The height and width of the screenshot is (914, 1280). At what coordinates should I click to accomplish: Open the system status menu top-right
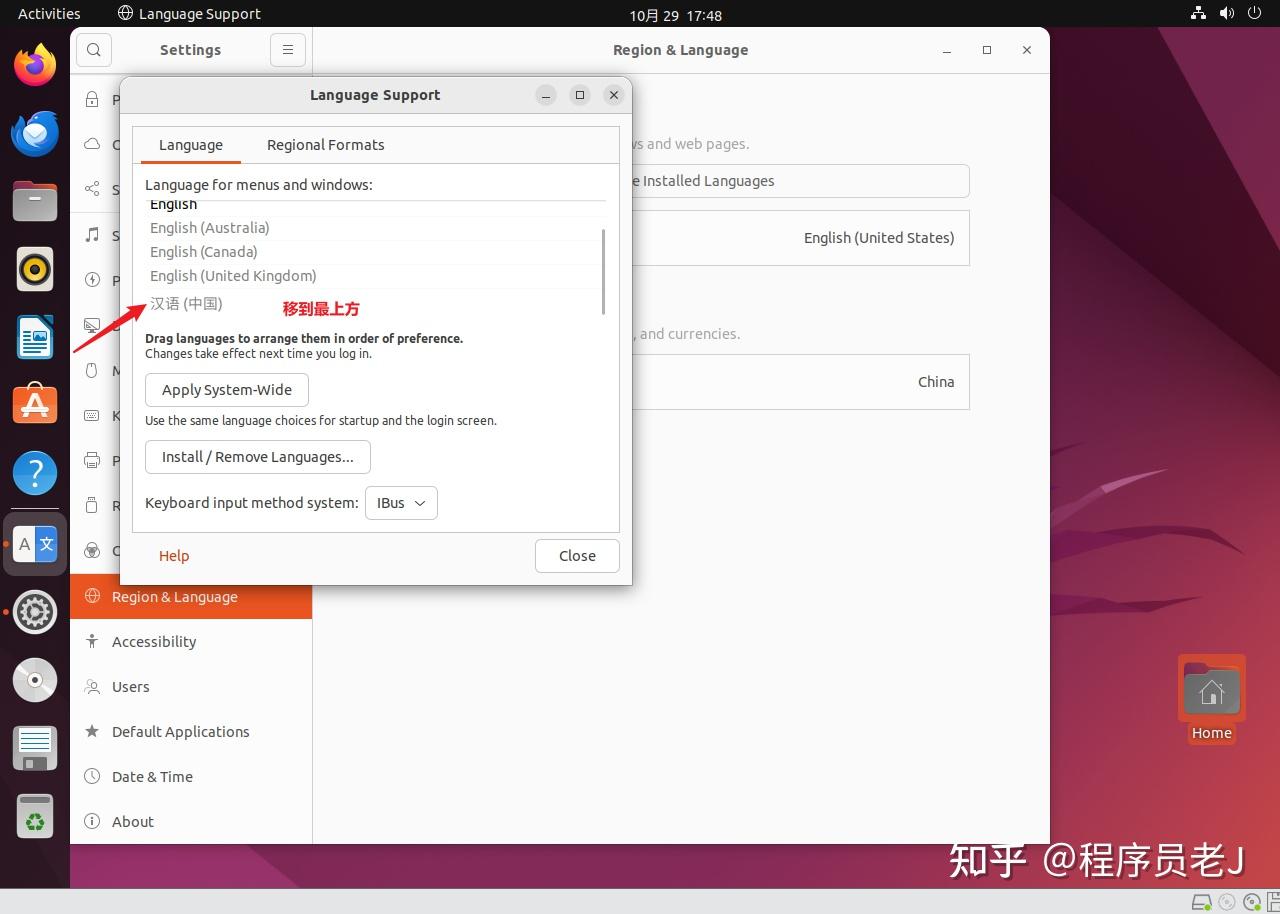click(1225, 14)
